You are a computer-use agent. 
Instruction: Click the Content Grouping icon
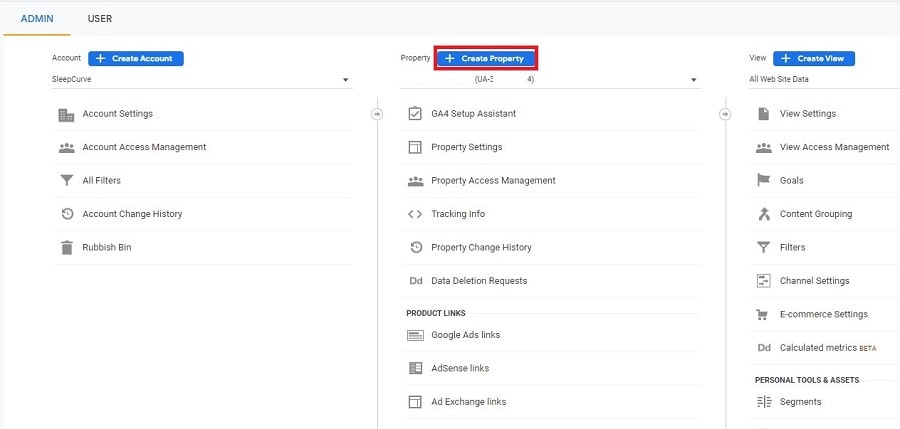[763, 214]
